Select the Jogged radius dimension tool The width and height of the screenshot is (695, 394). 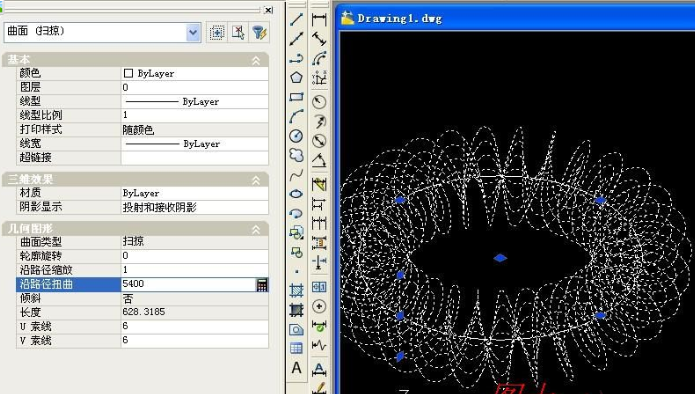click(x=319, y=121)
